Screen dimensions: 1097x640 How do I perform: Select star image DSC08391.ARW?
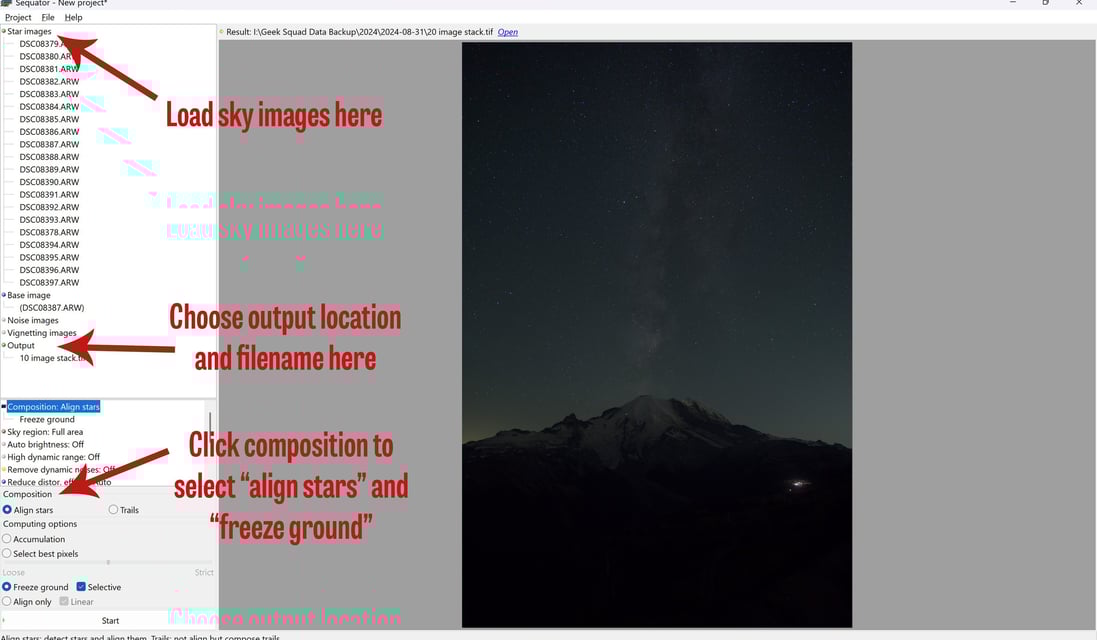[49, 195]
